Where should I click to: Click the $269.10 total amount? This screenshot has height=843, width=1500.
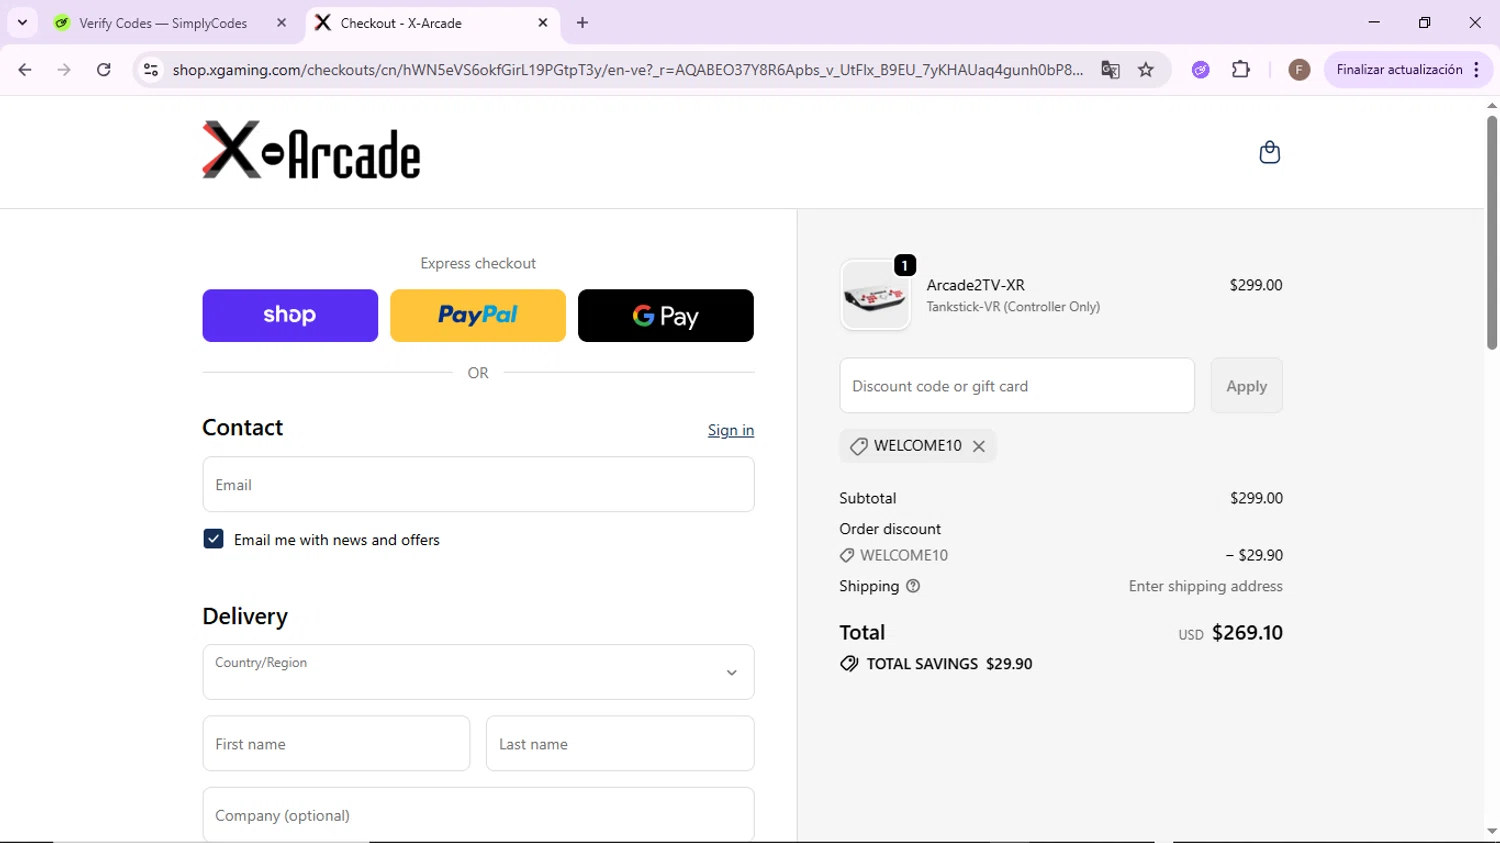pyautogui.click(x=1247, y=633)
